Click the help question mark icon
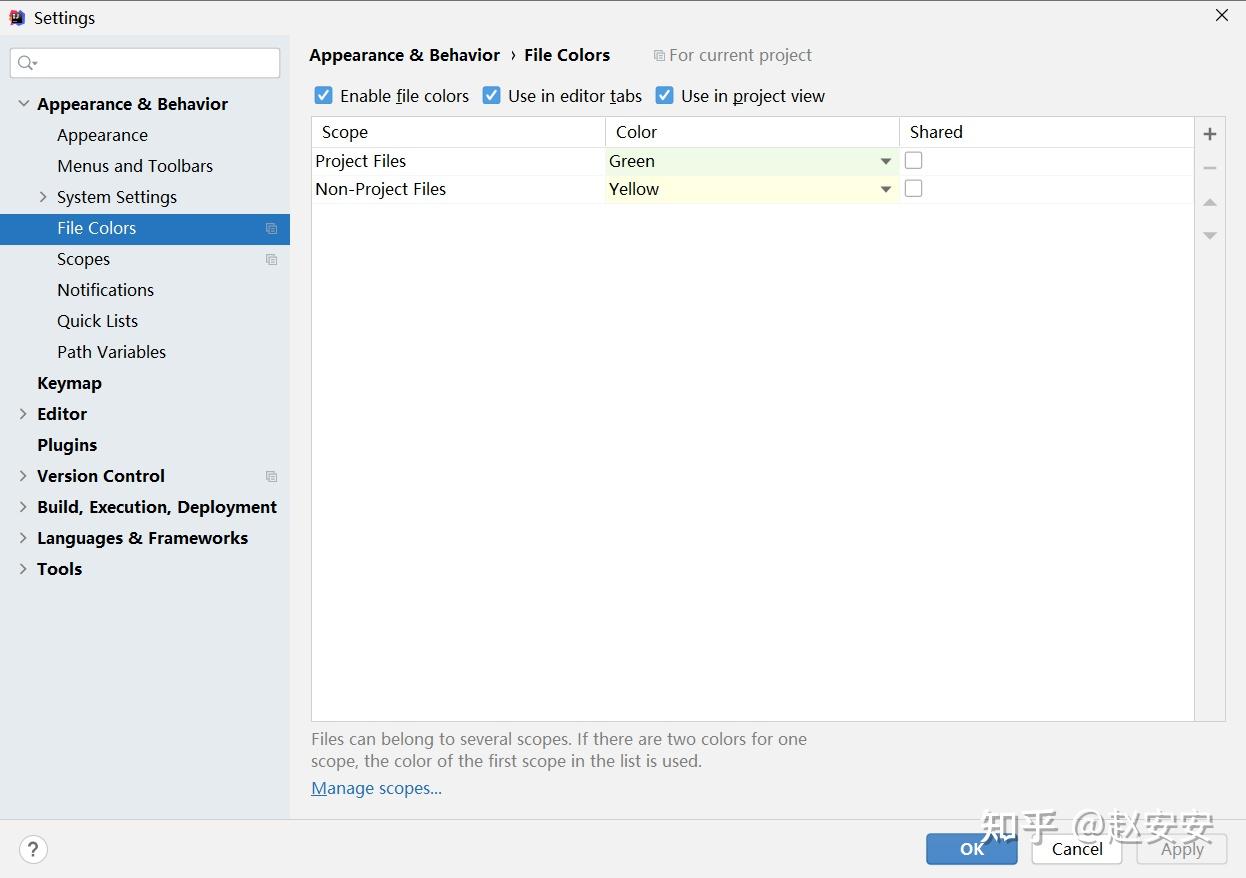The image size is (1246, 878). click(33, 849)
